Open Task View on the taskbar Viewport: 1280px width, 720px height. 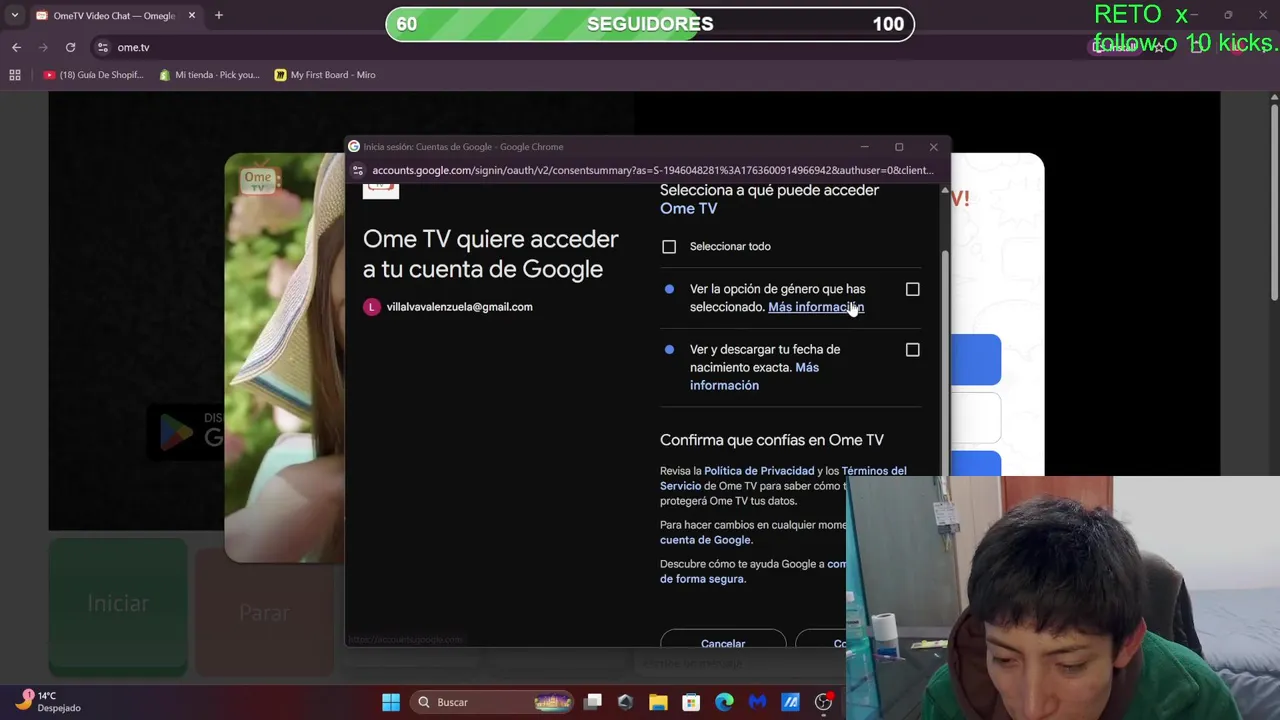click(x=593, y=702)
